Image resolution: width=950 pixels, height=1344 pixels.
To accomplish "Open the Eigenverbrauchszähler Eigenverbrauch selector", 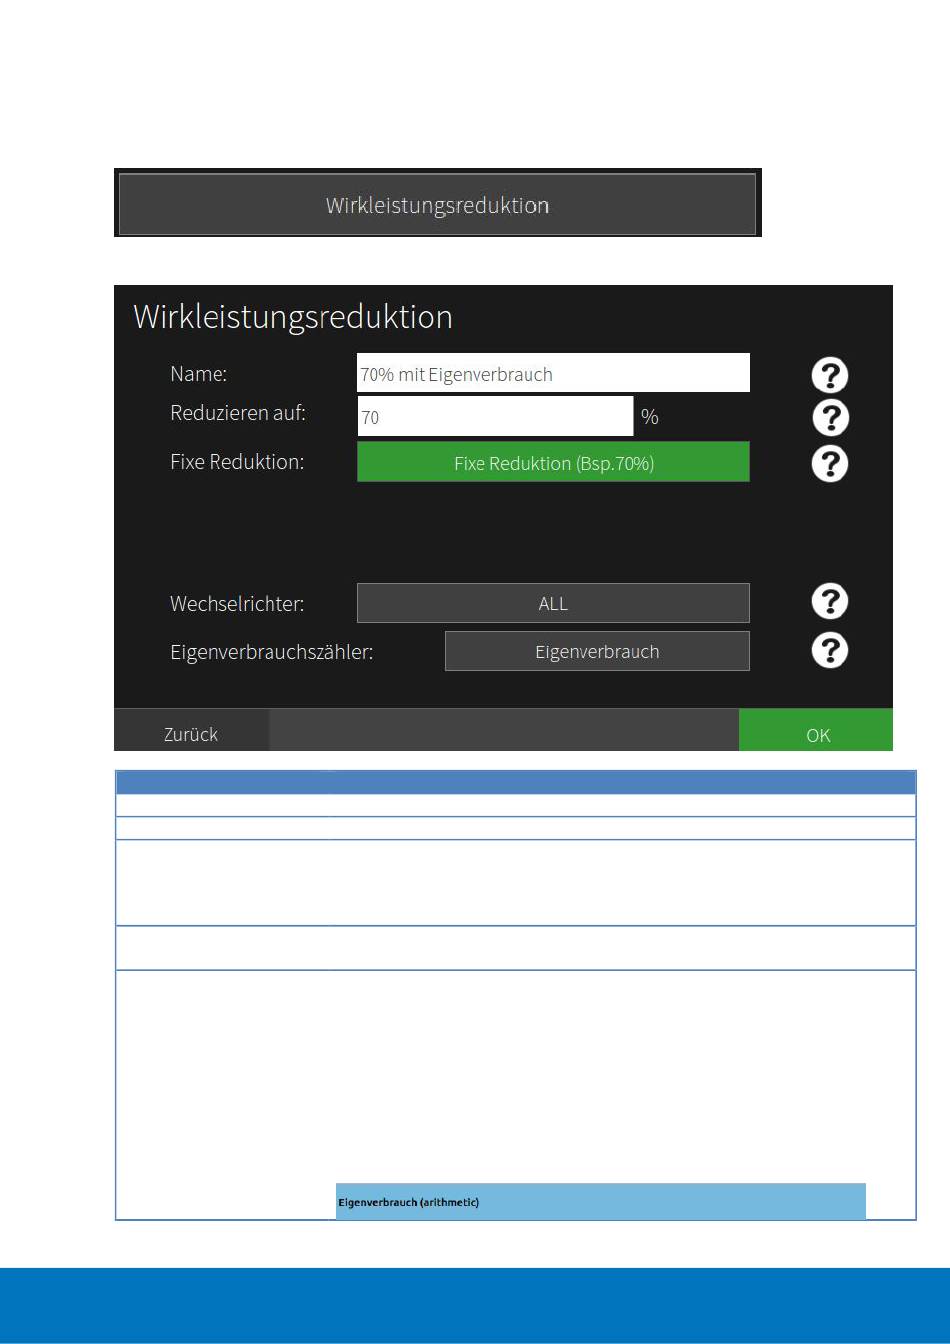I will click(x=597, y=651).
